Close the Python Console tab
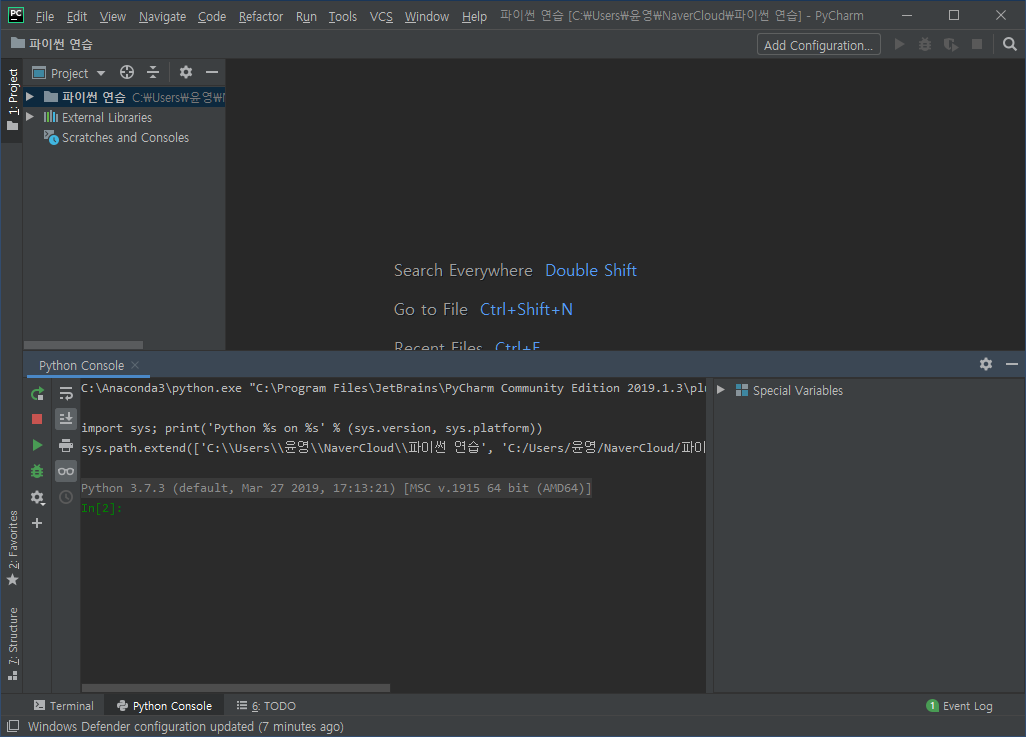The width and height of the screenshot is (1026, 737). 135,365
